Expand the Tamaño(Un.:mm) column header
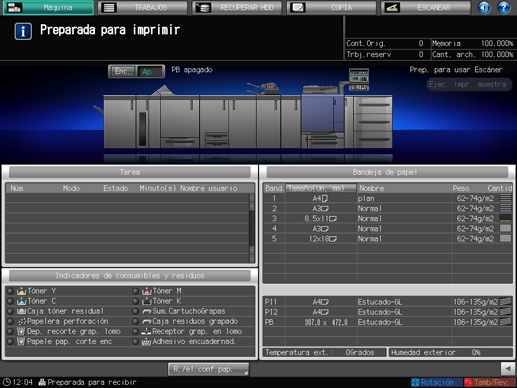The image size is (517, 388). point(321,188)
